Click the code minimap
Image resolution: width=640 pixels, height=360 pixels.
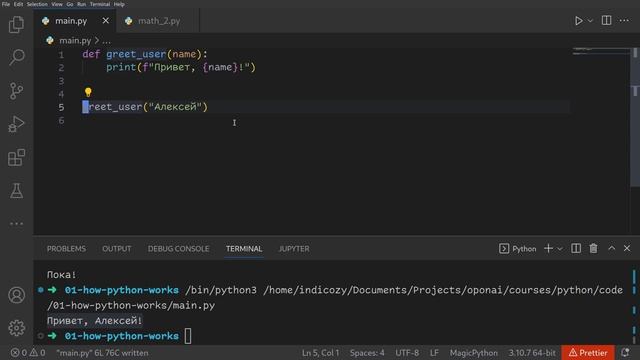coord(601,51)
